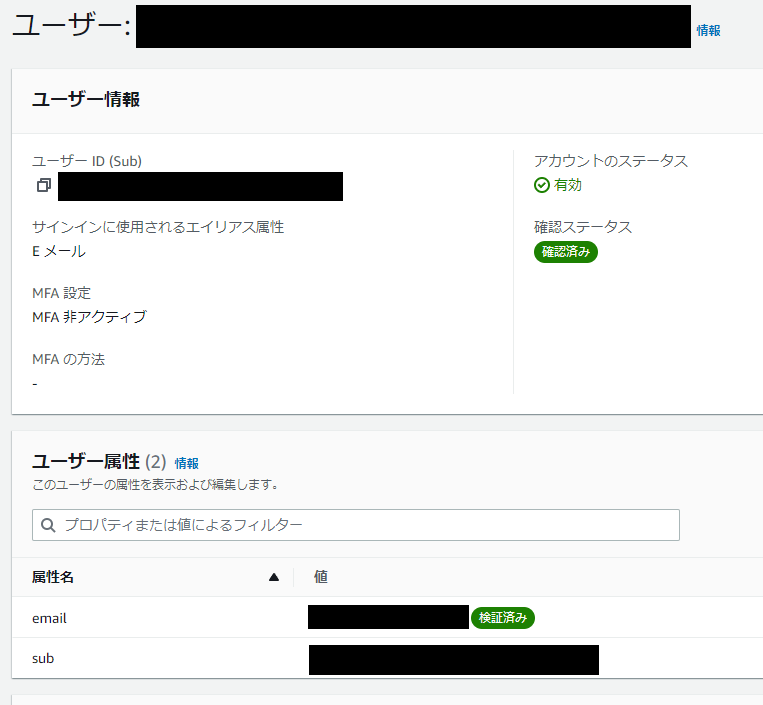This screenshot has height=705, width=763.
Task: Select the email attribute row name
Action: 49,618
